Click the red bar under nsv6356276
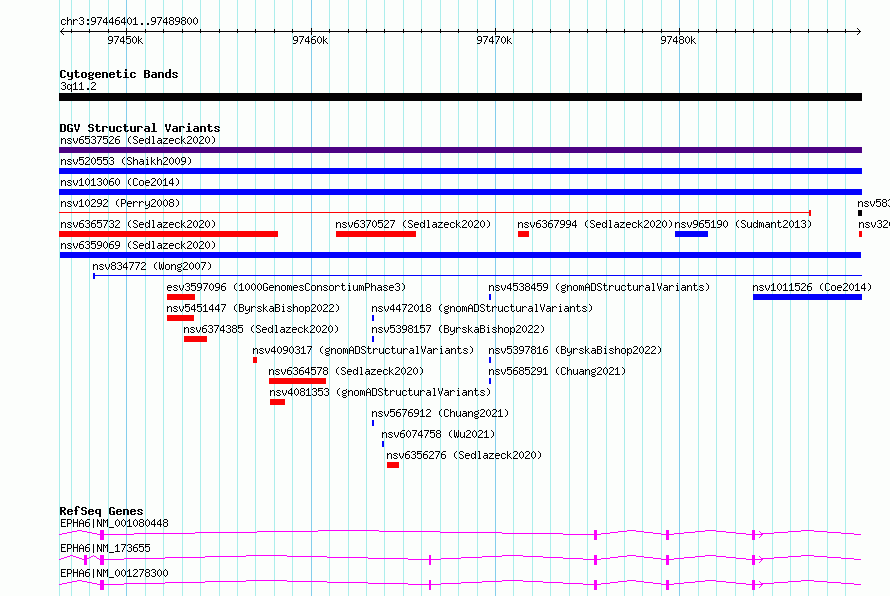Screen dimensions: 890x596 (393, 465)
